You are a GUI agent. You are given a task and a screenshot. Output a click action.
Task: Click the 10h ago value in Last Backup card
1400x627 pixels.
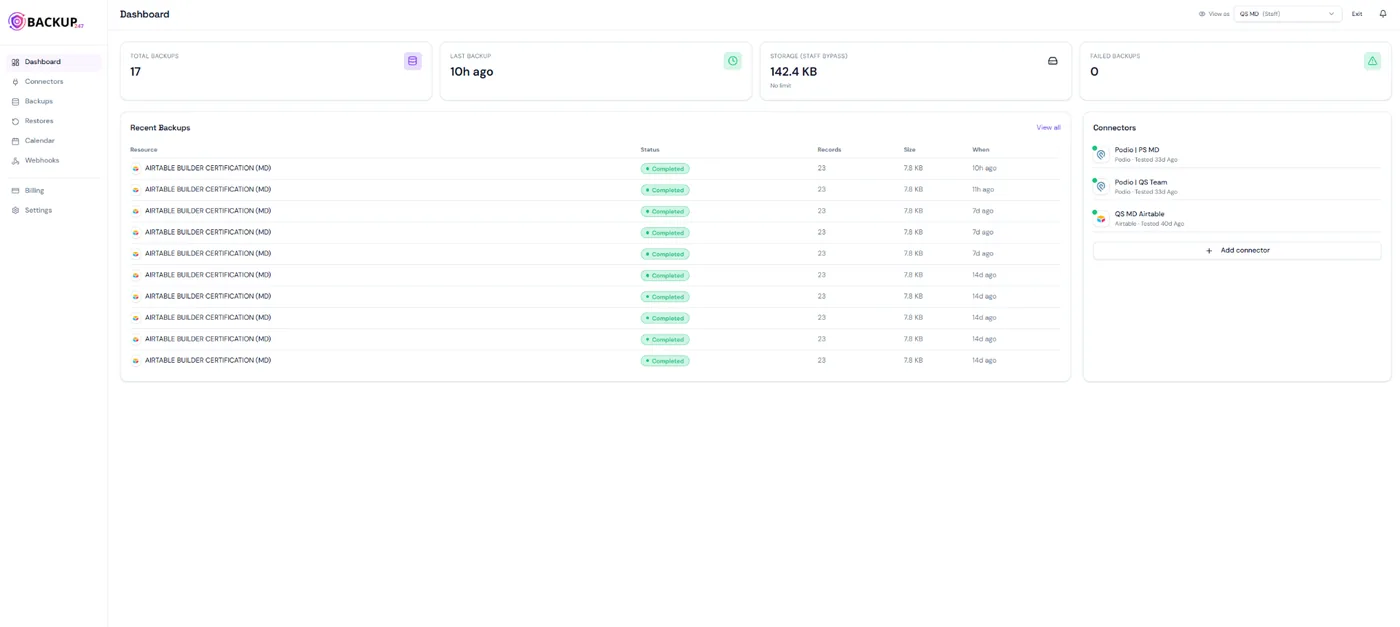[x=471, y=72]
